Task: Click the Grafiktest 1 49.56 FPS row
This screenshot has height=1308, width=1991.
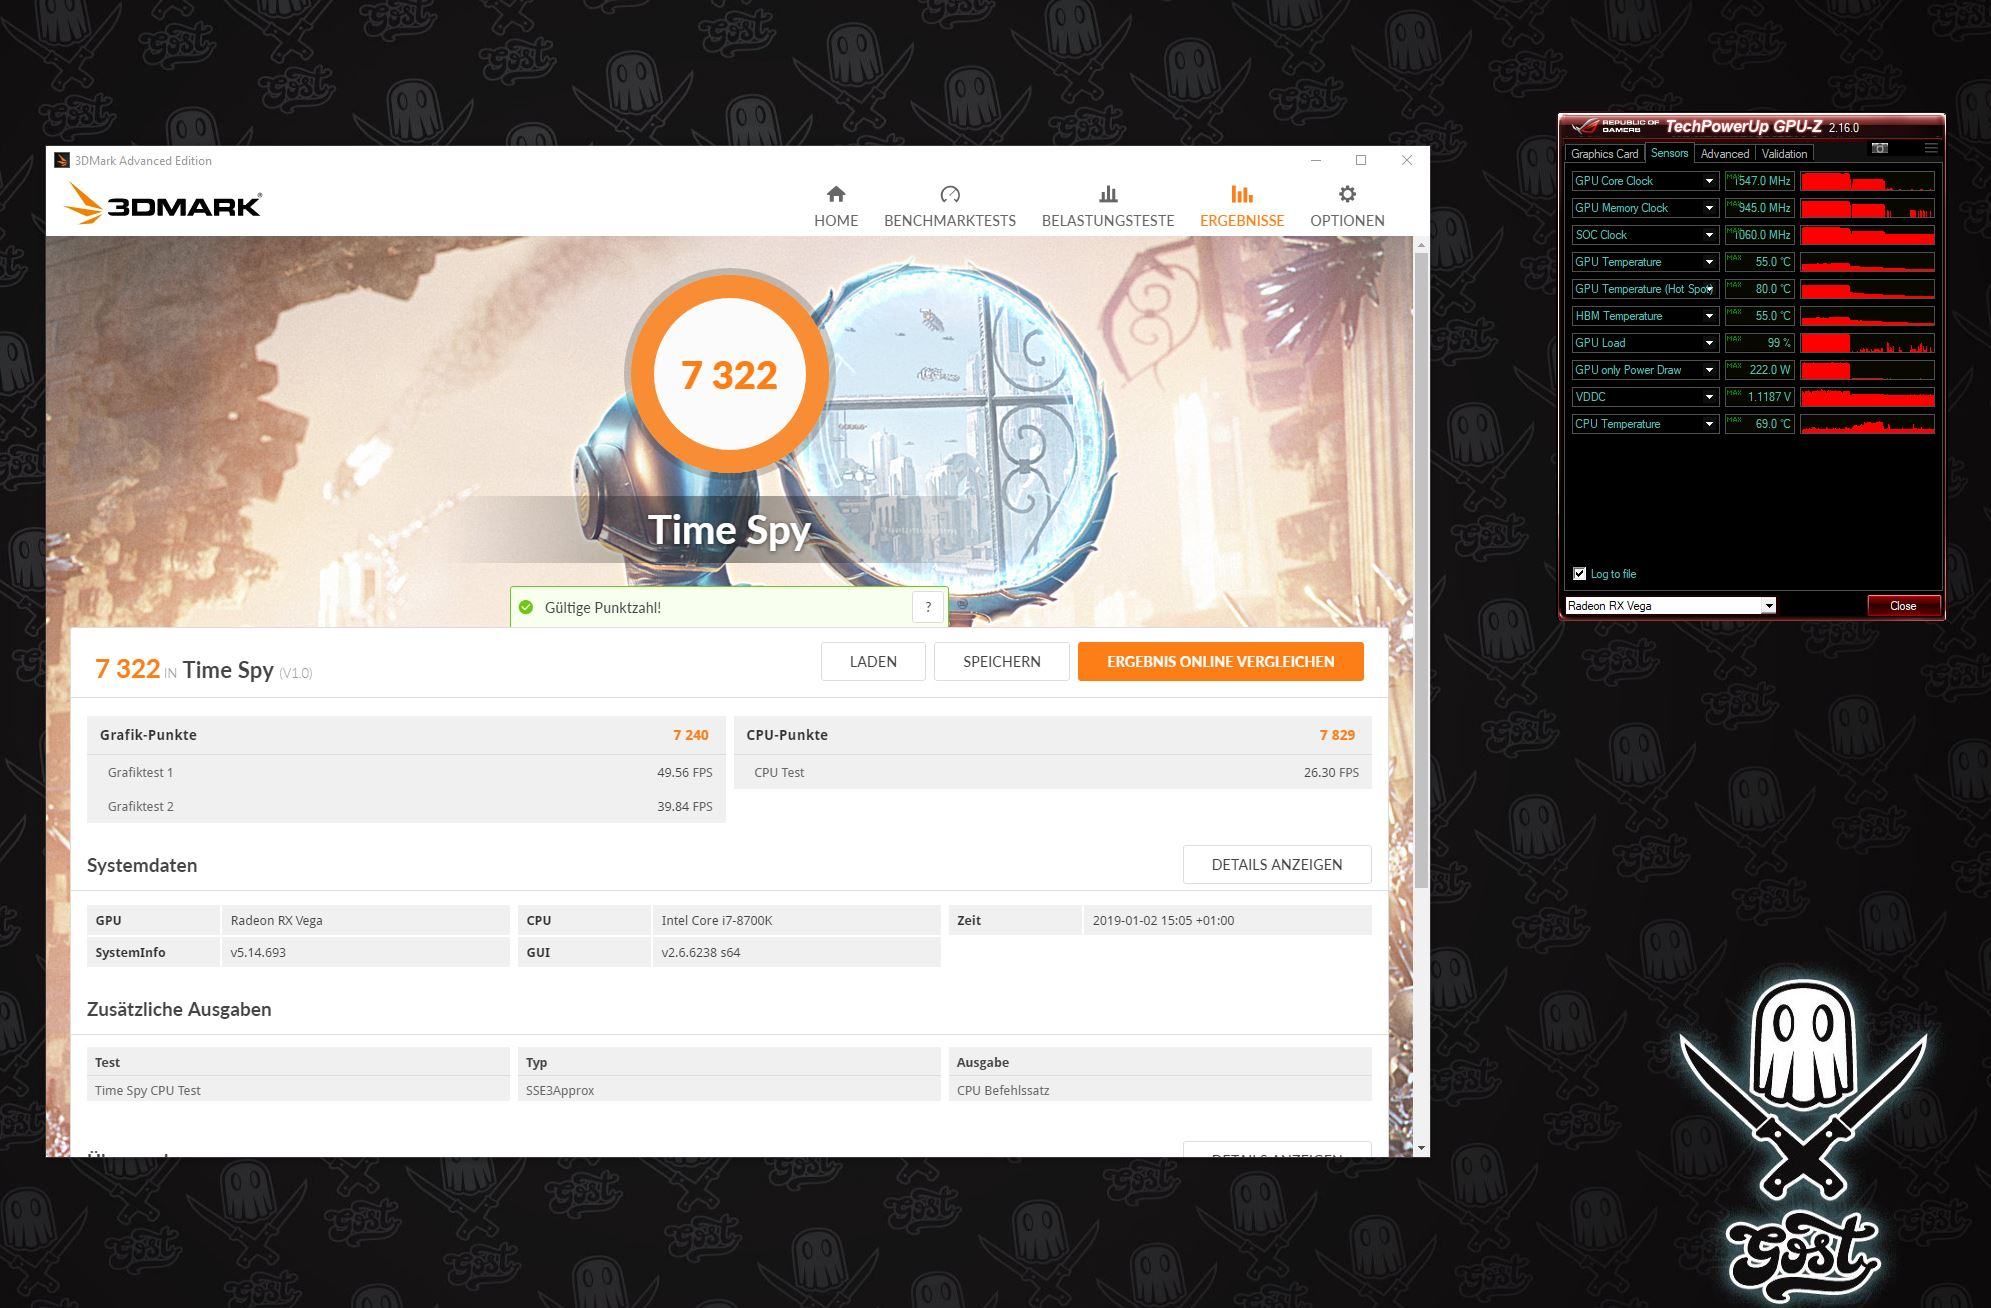Action: tap(406, 772)
